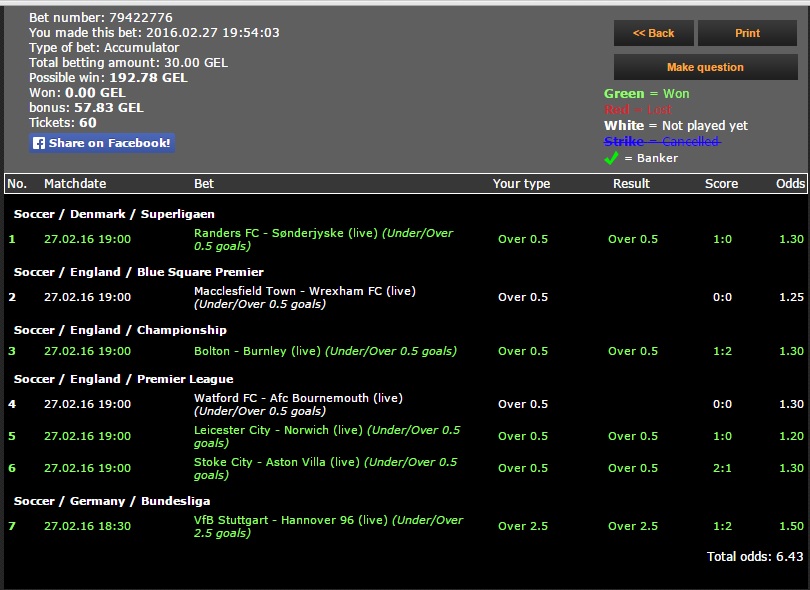Click the Matchdate column header
810x590 pixels.
tap(75, 183)
